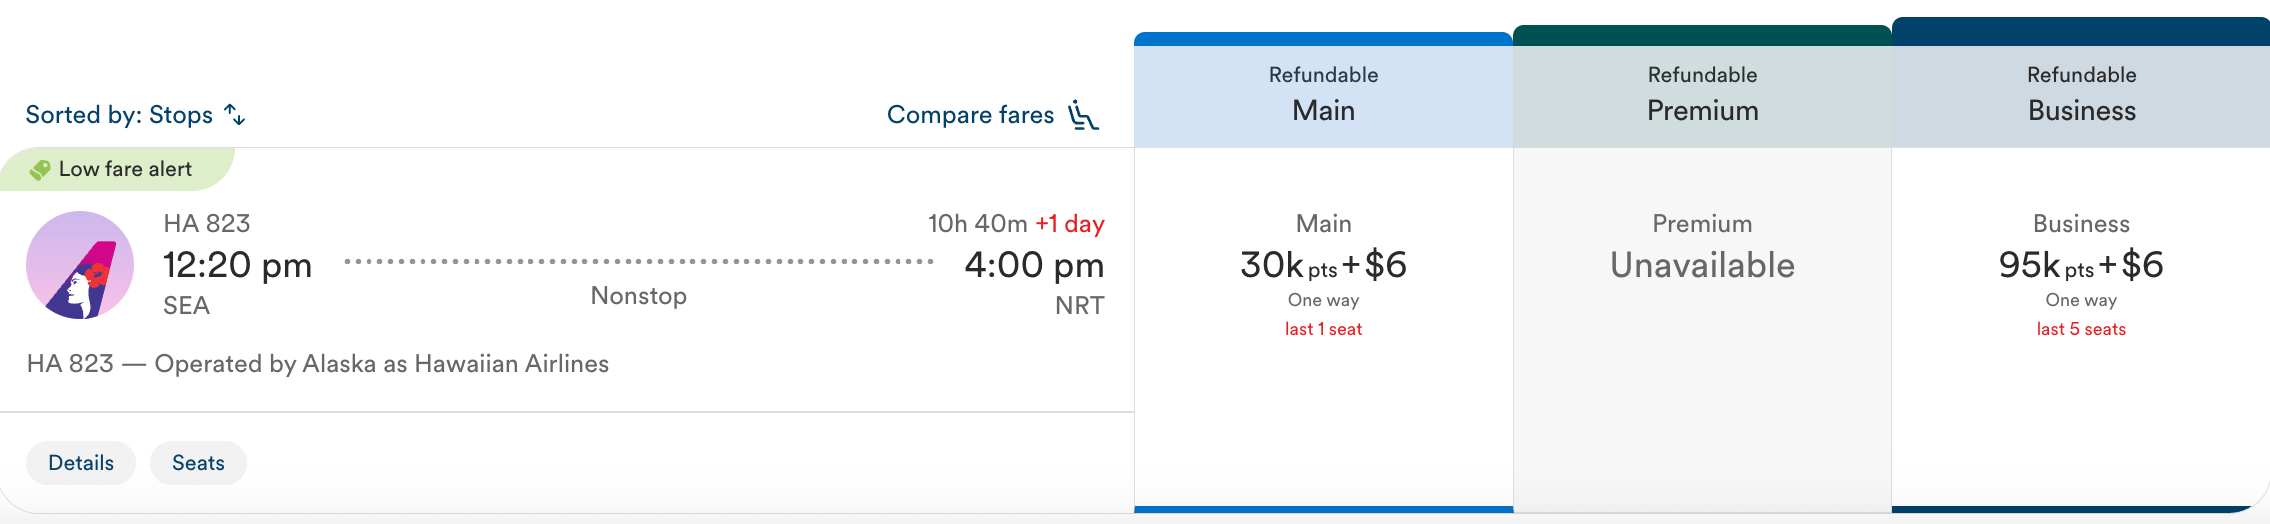The height and width of the screenshot is (524, 2270).
Task: Click the 12:20 pm departure time
Action: 238,265
